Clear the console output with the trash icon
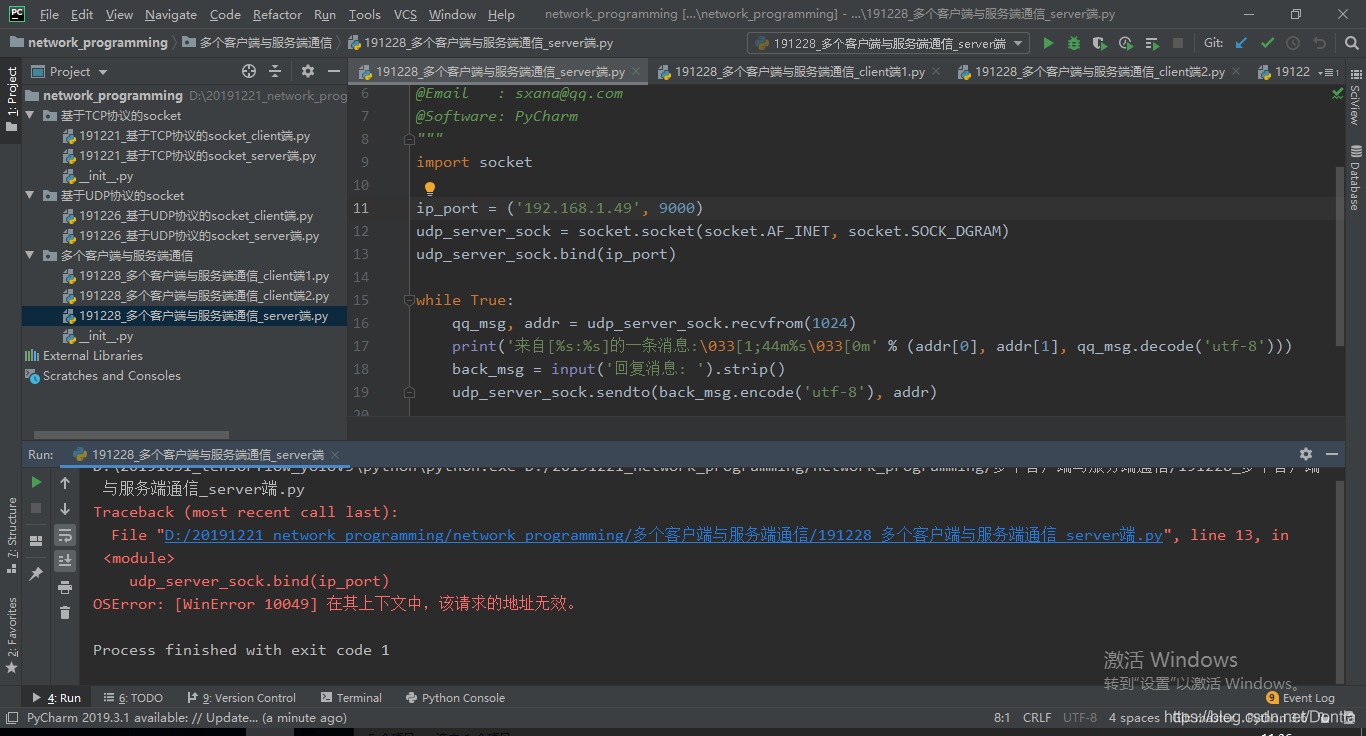 tap(65, 611)
